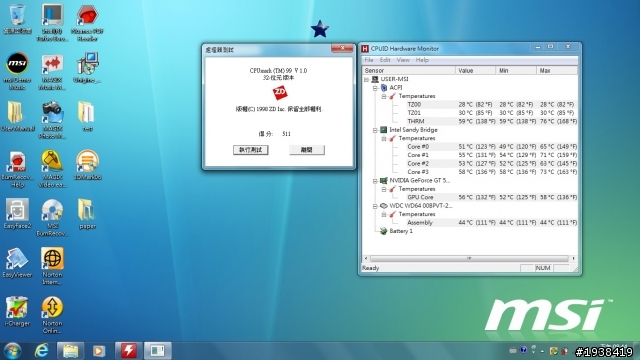Open the Norton Internet Security shortcut

tap(52, 266)
